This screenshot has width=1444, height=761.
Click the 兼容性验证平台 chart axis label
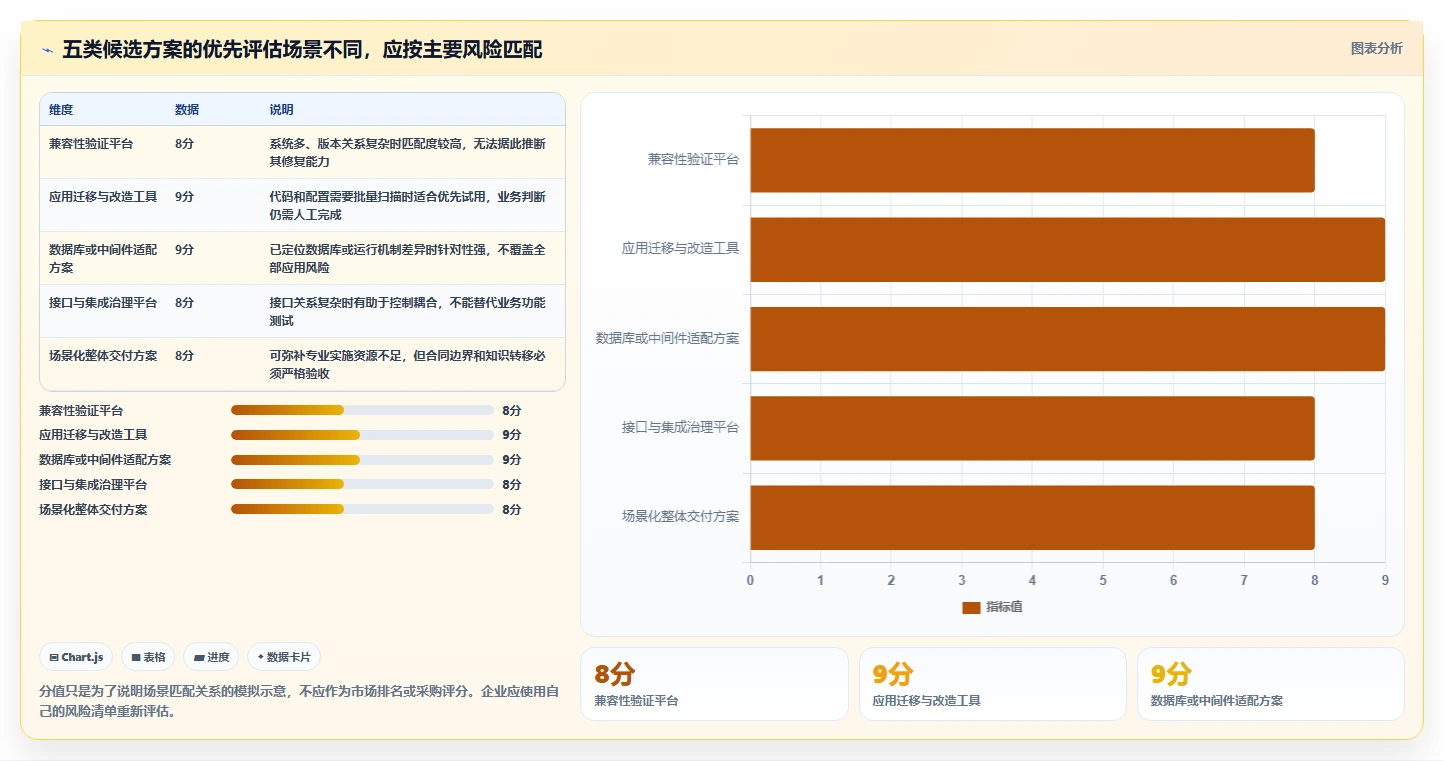(693, 159)
